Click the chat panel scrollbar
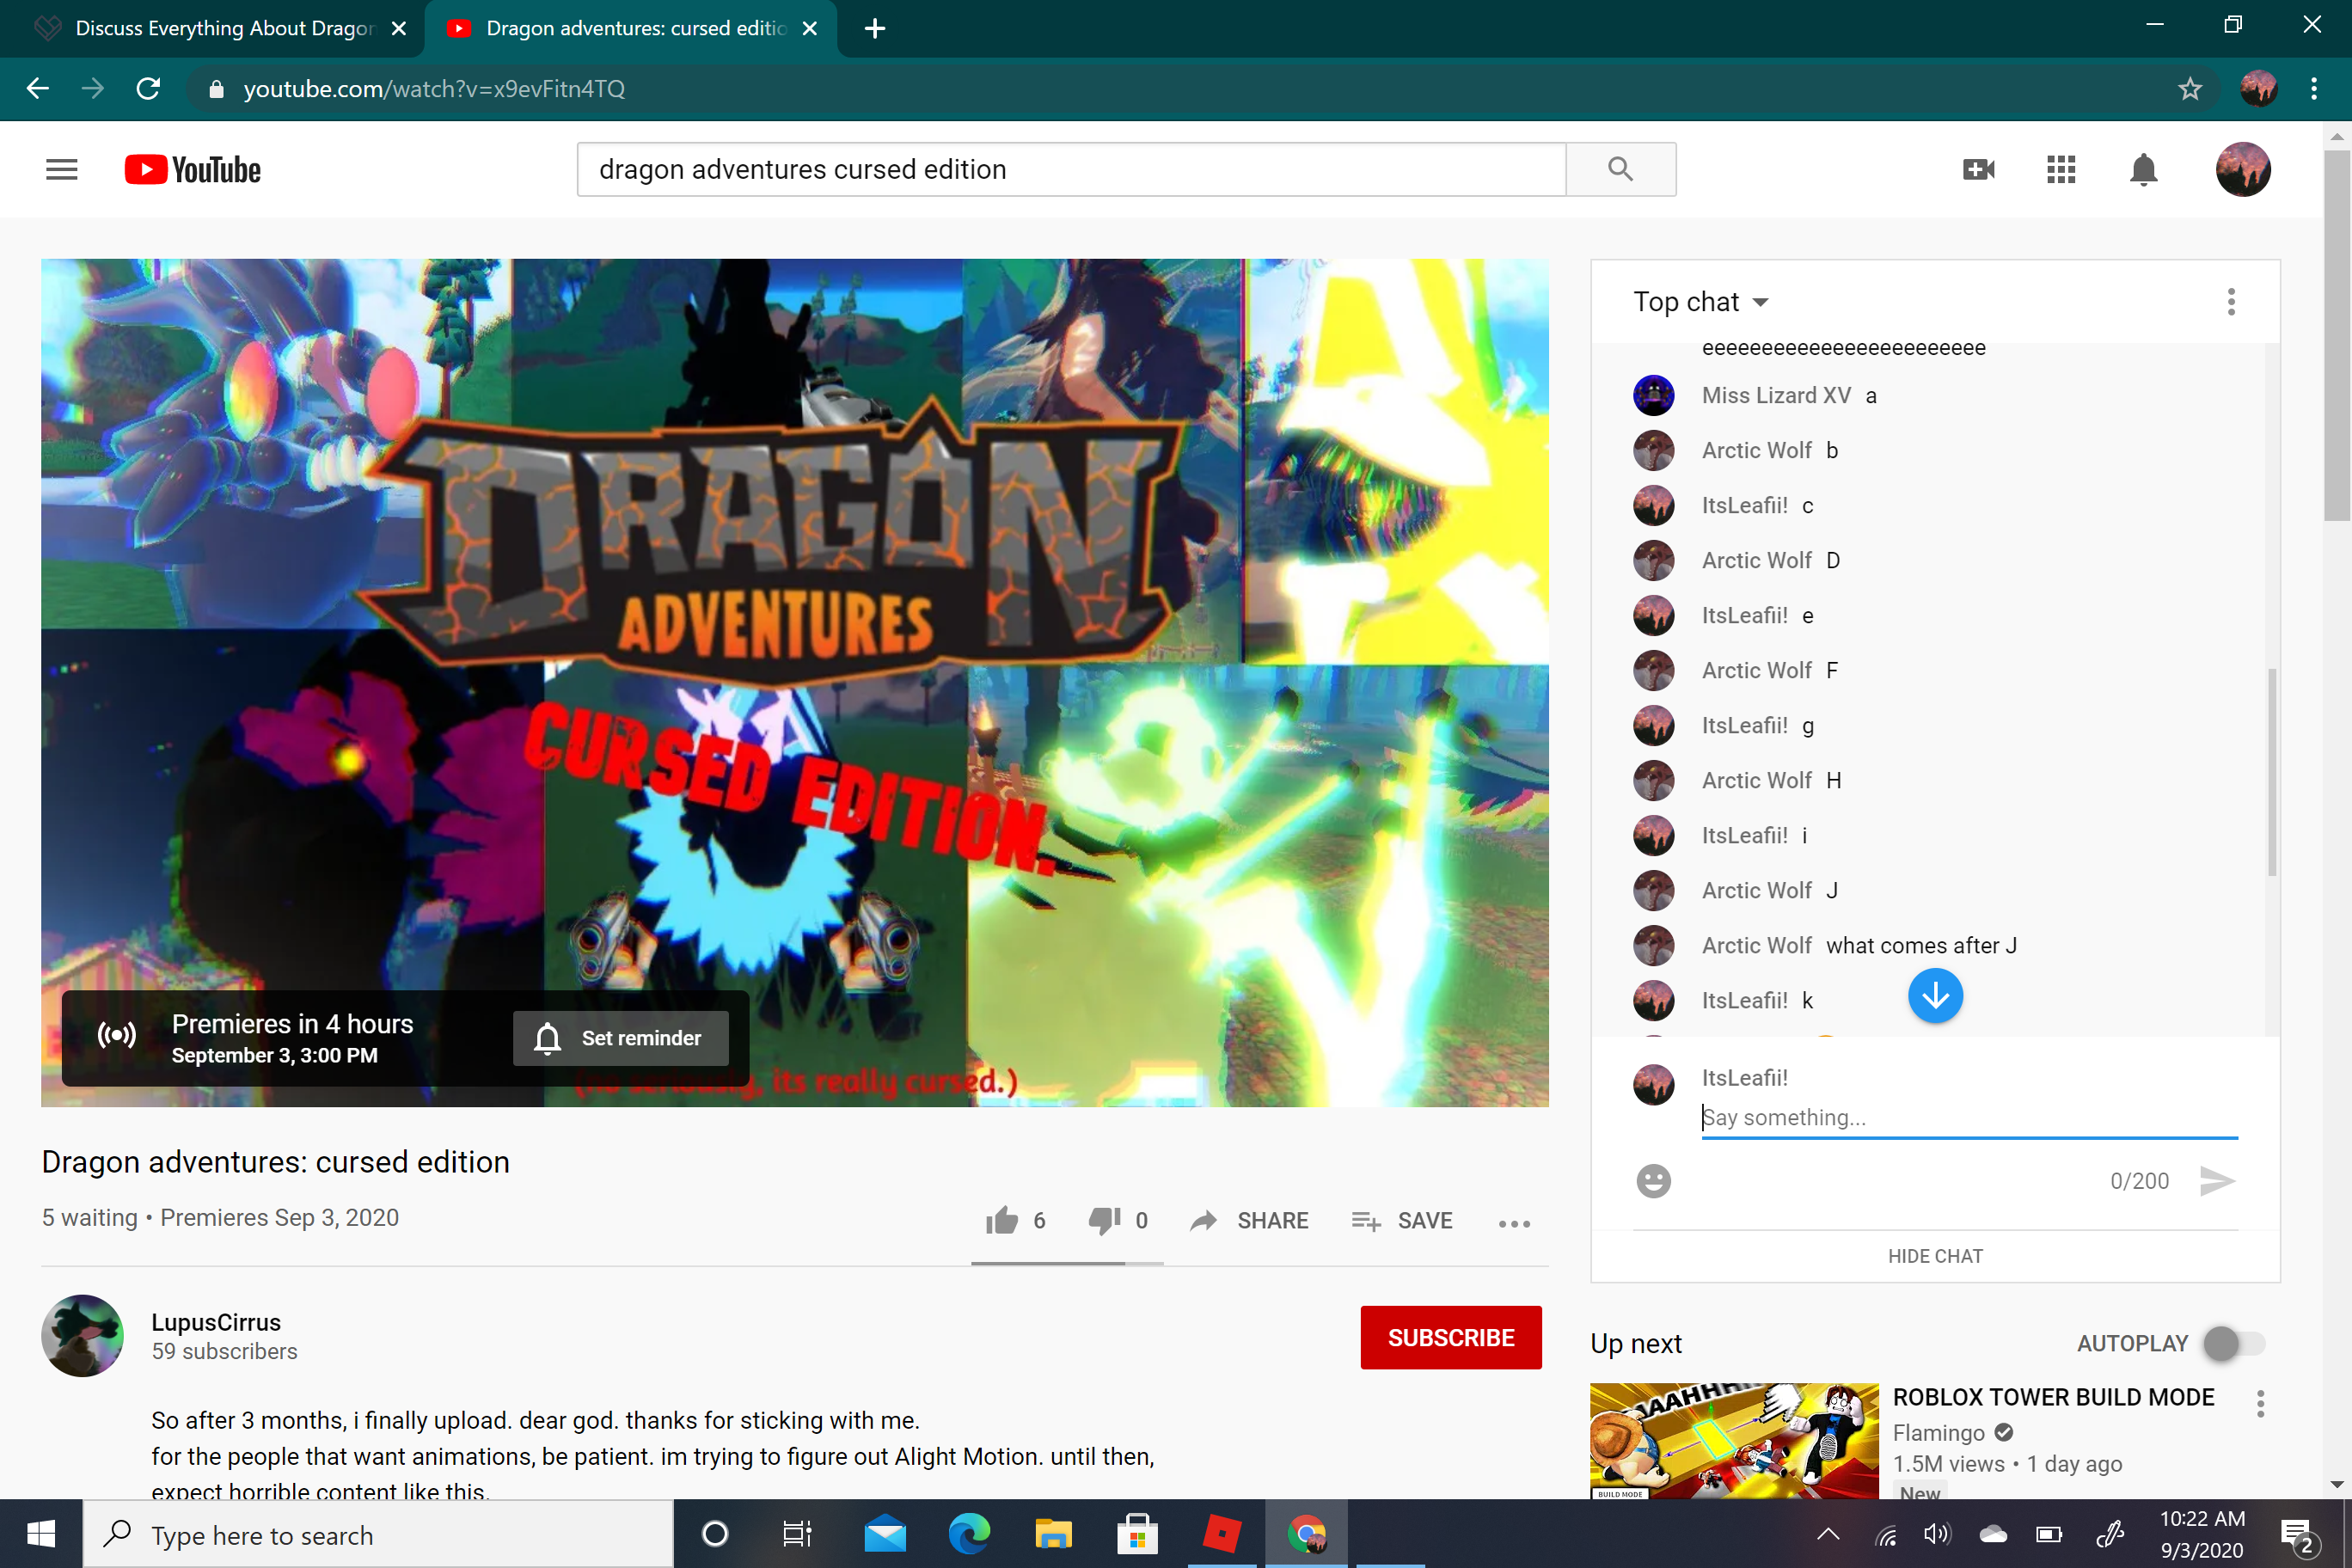 (2272, 772)
